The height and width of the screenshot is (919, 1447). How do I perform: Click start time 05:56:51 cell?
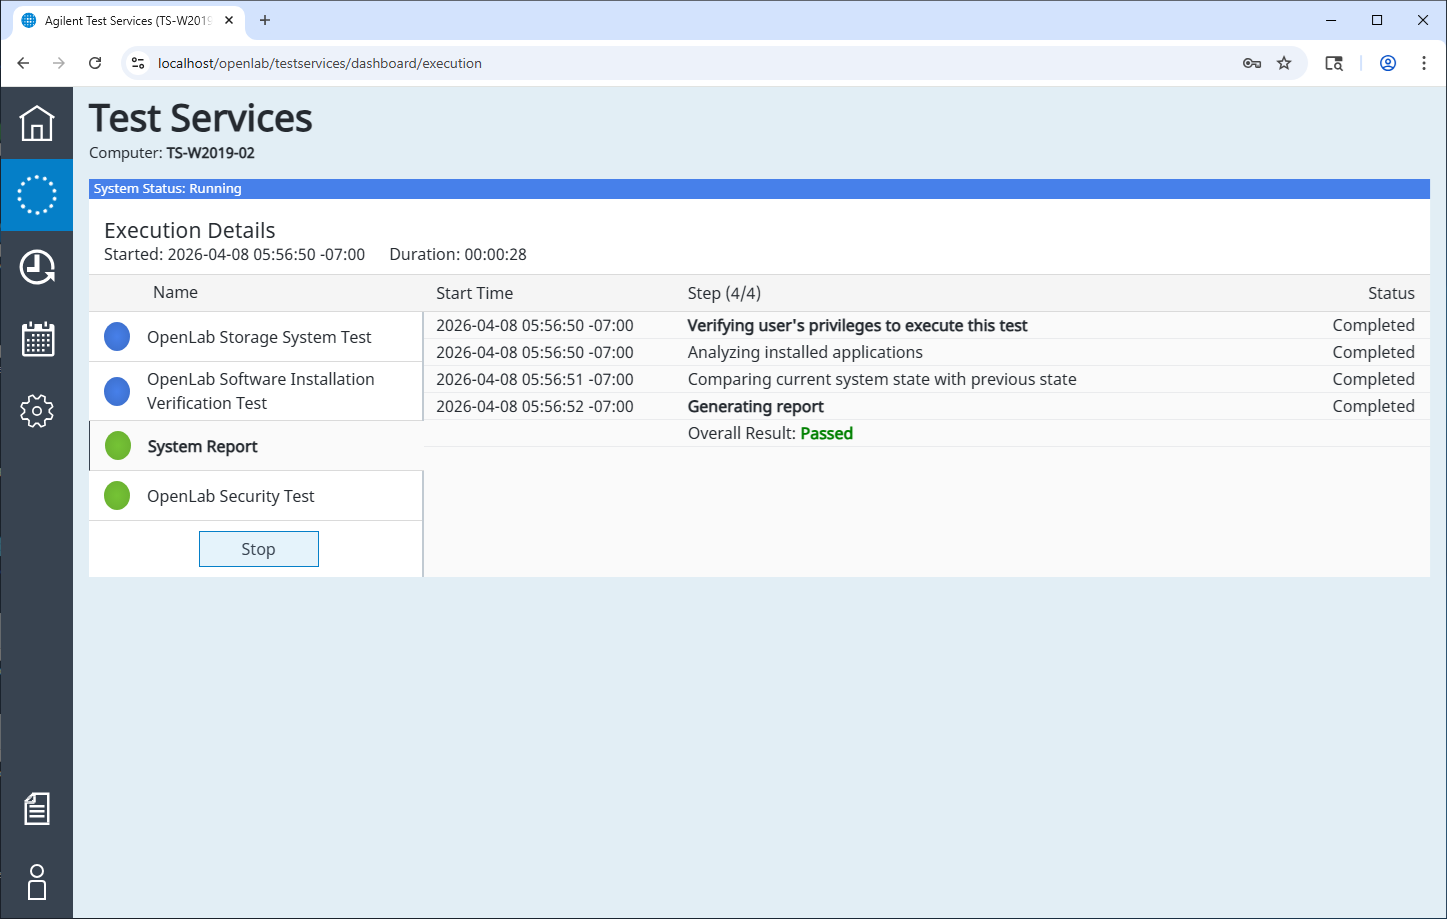coord(535,379)
